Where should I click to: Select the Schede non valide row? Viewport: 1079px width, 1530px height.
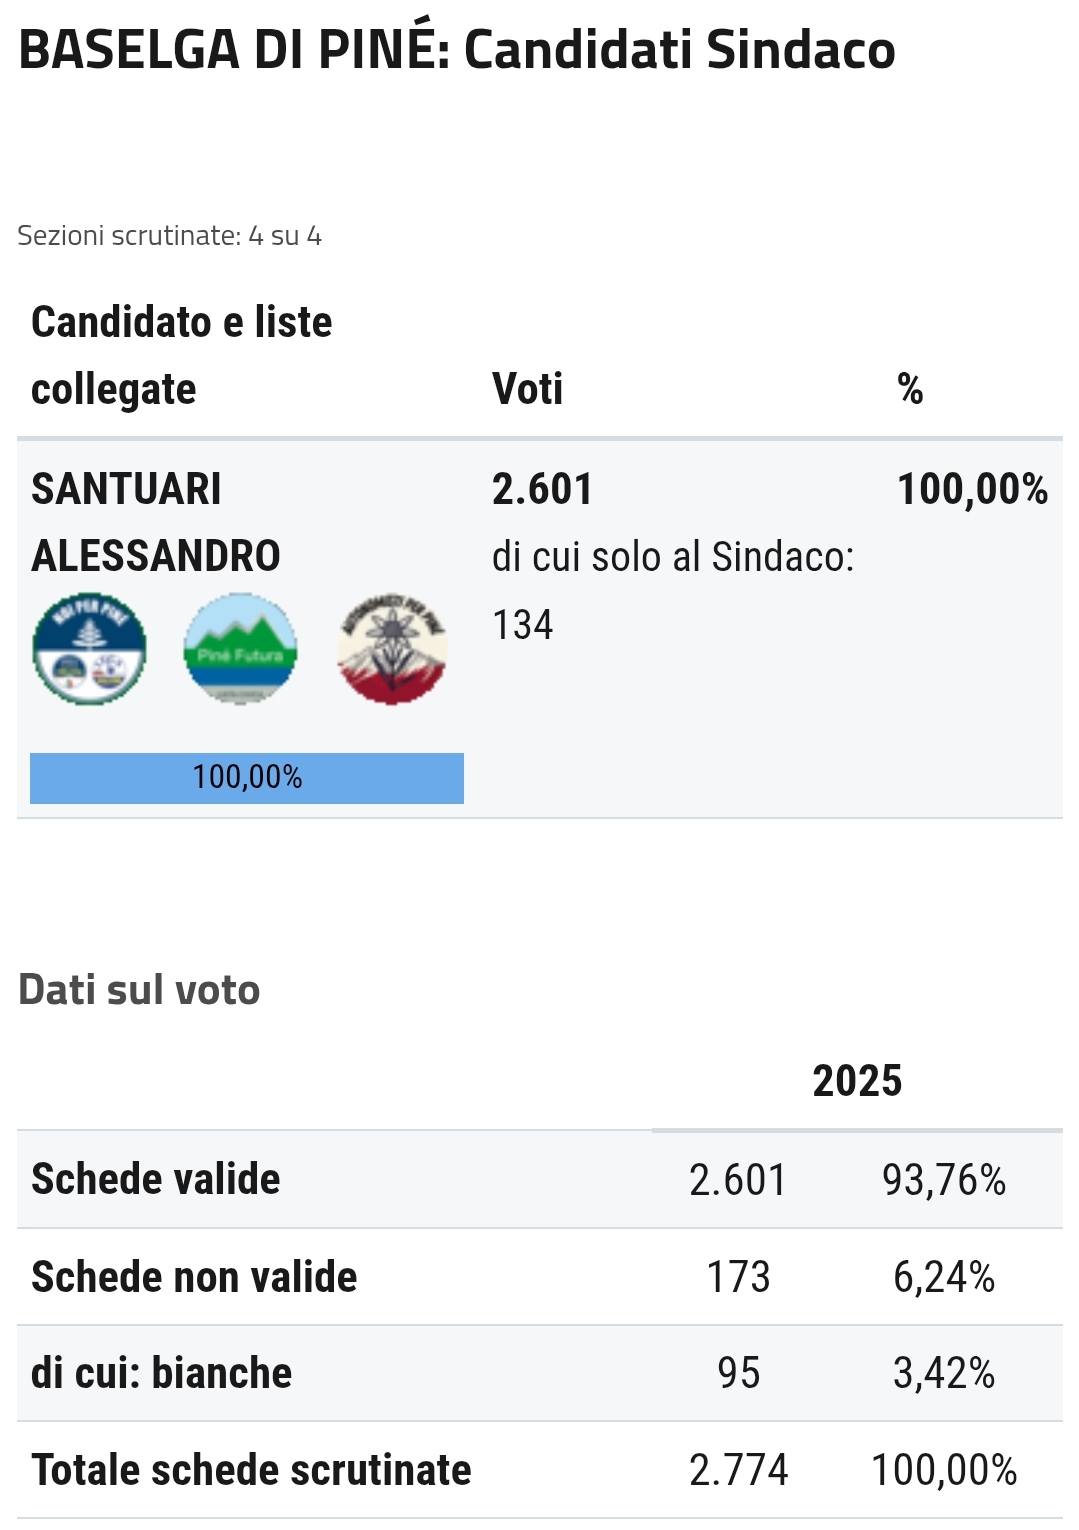click(540, 1277)
